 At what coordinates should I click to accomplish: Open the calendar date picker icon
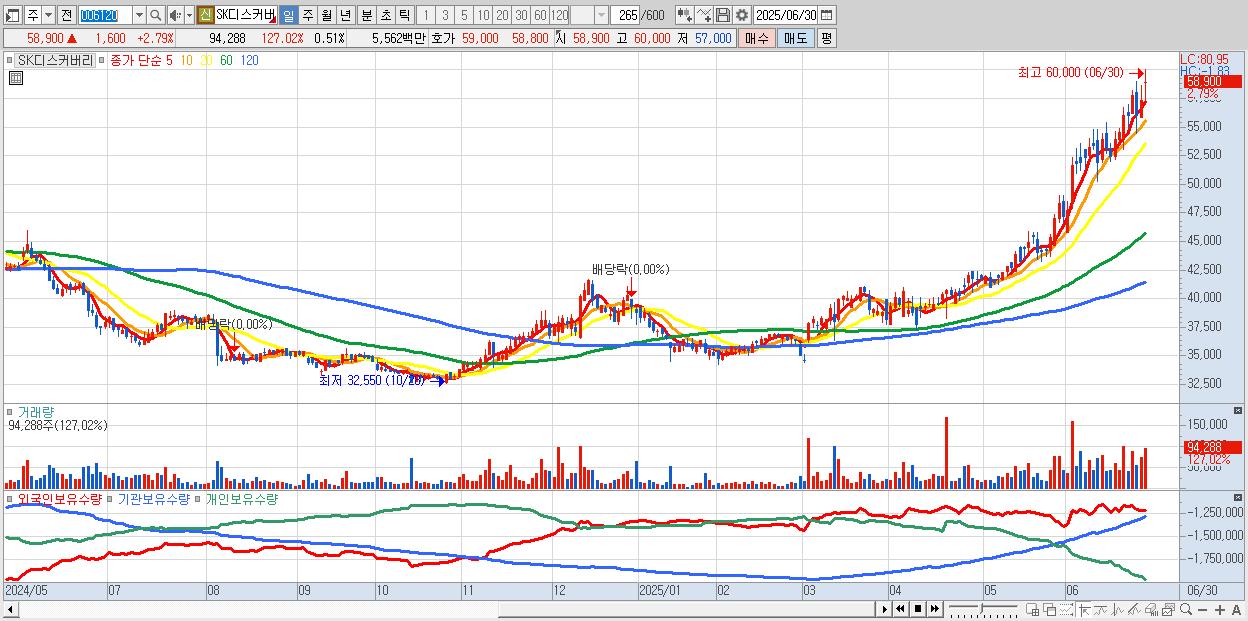click(x=828, y=15)
